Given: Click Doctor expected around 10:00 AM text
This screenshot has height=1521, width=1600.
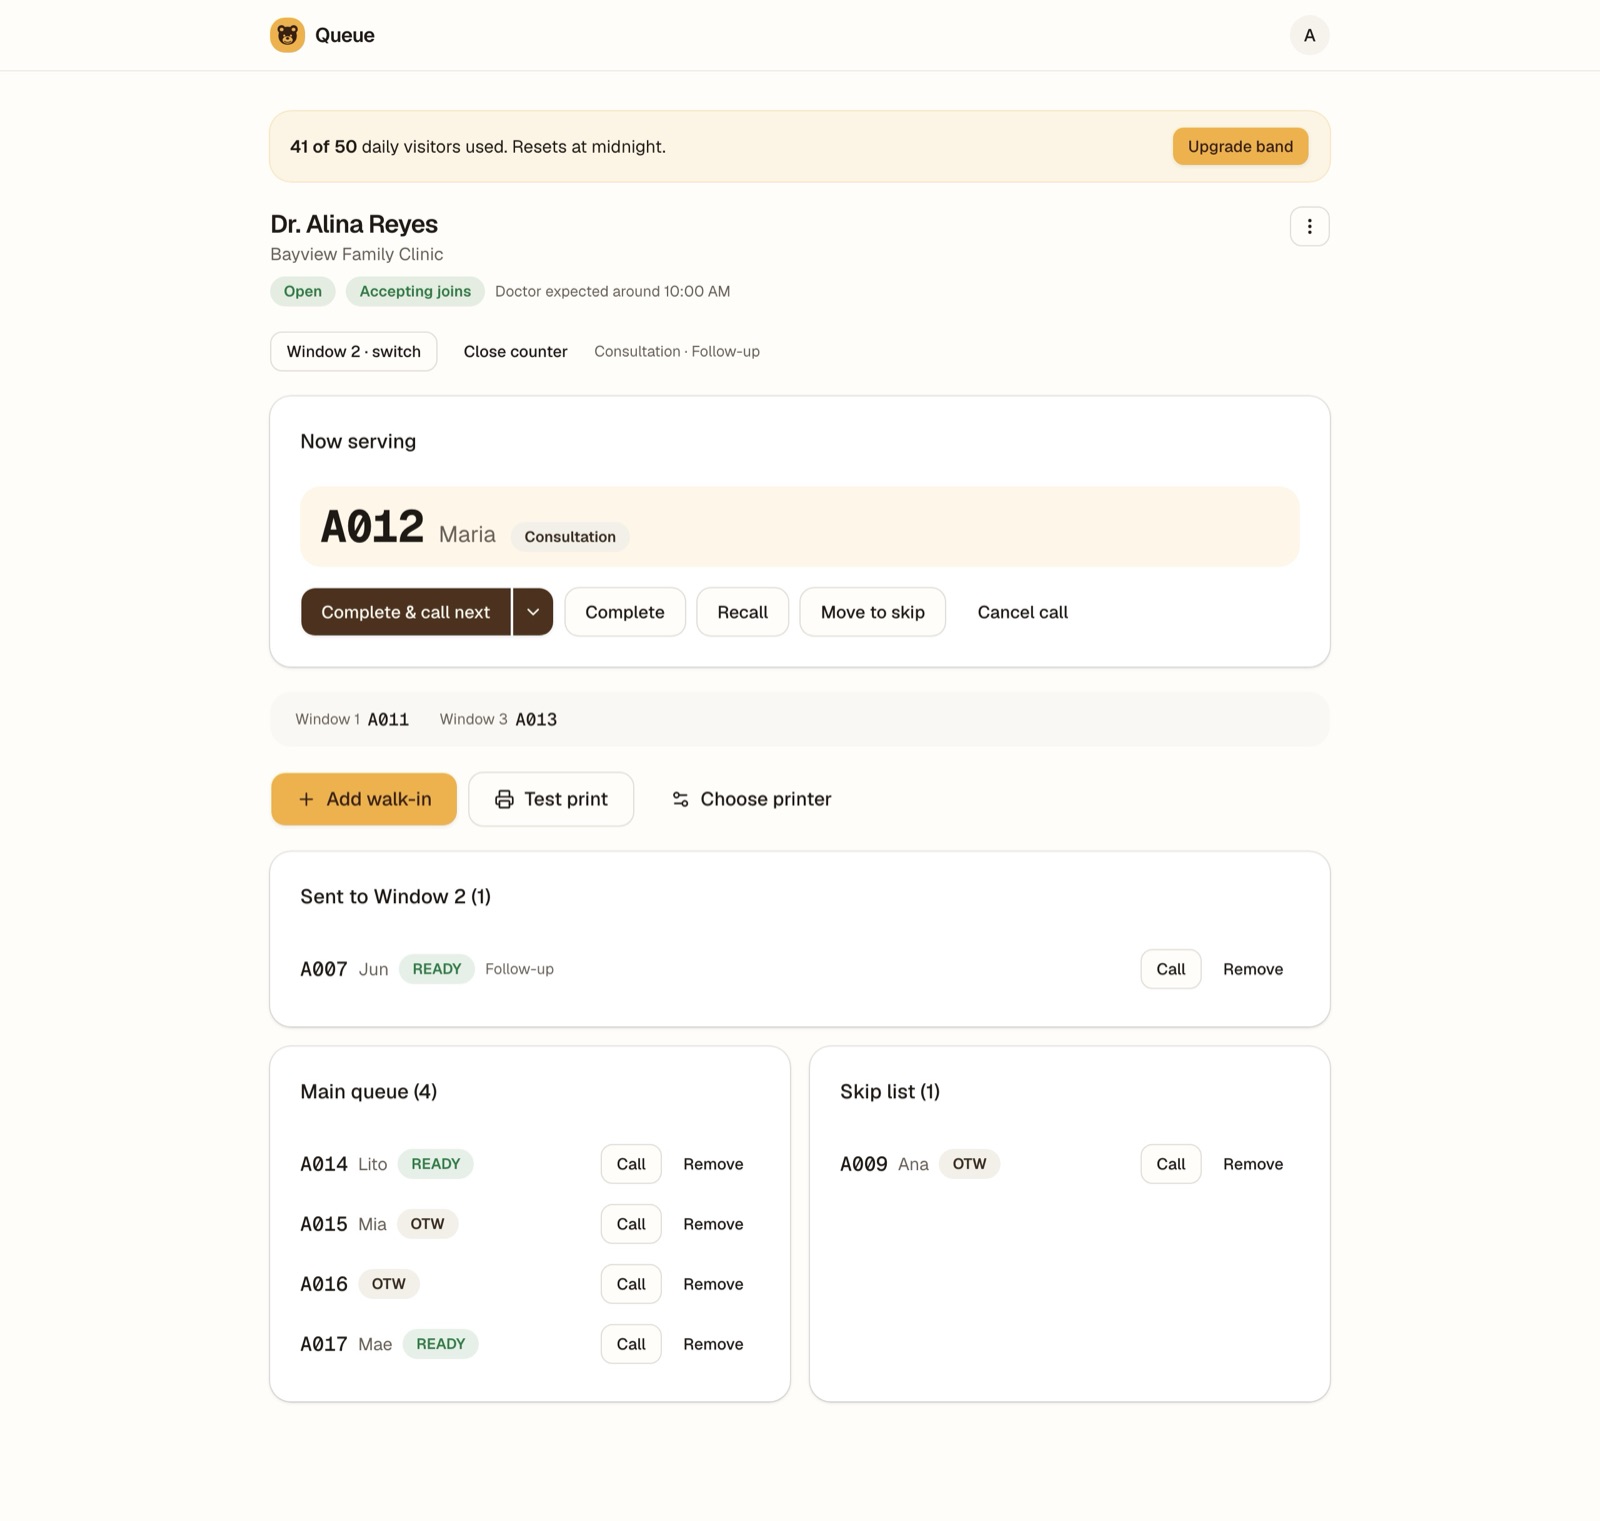Looking at the screenshot, I should [613, 291].
